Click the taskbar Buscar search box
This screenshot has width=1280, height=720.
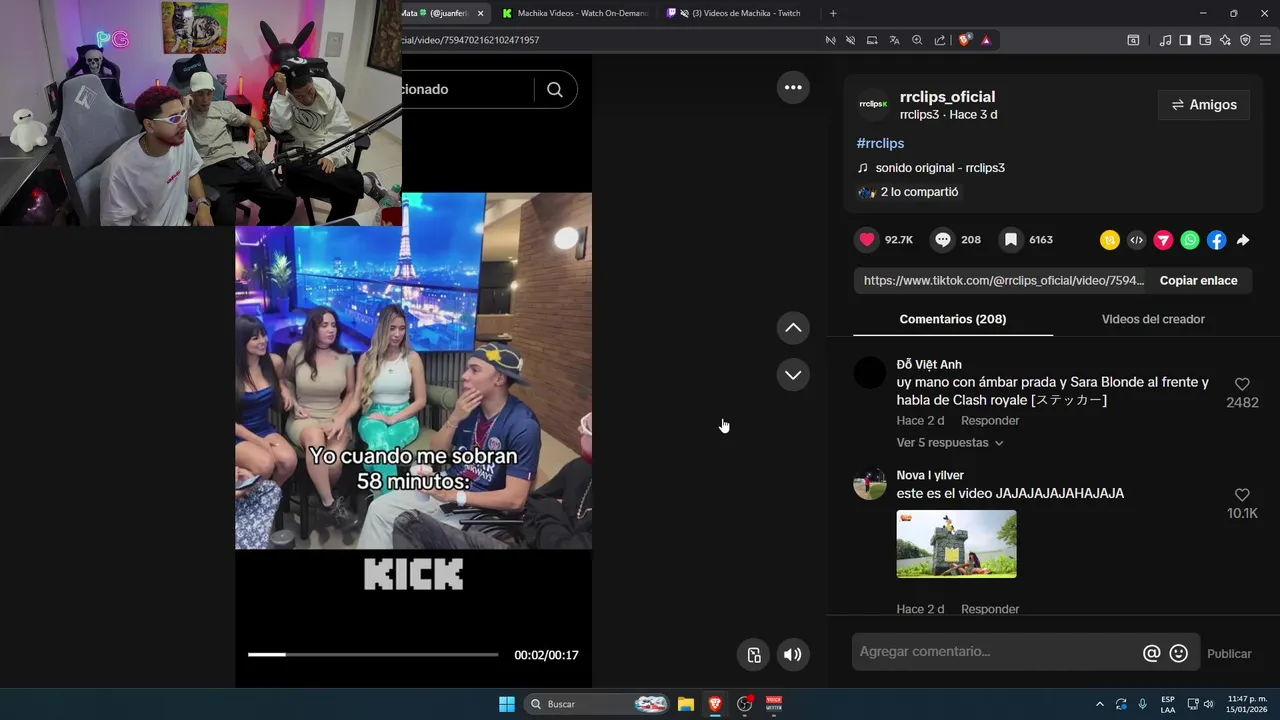(598, 704)
